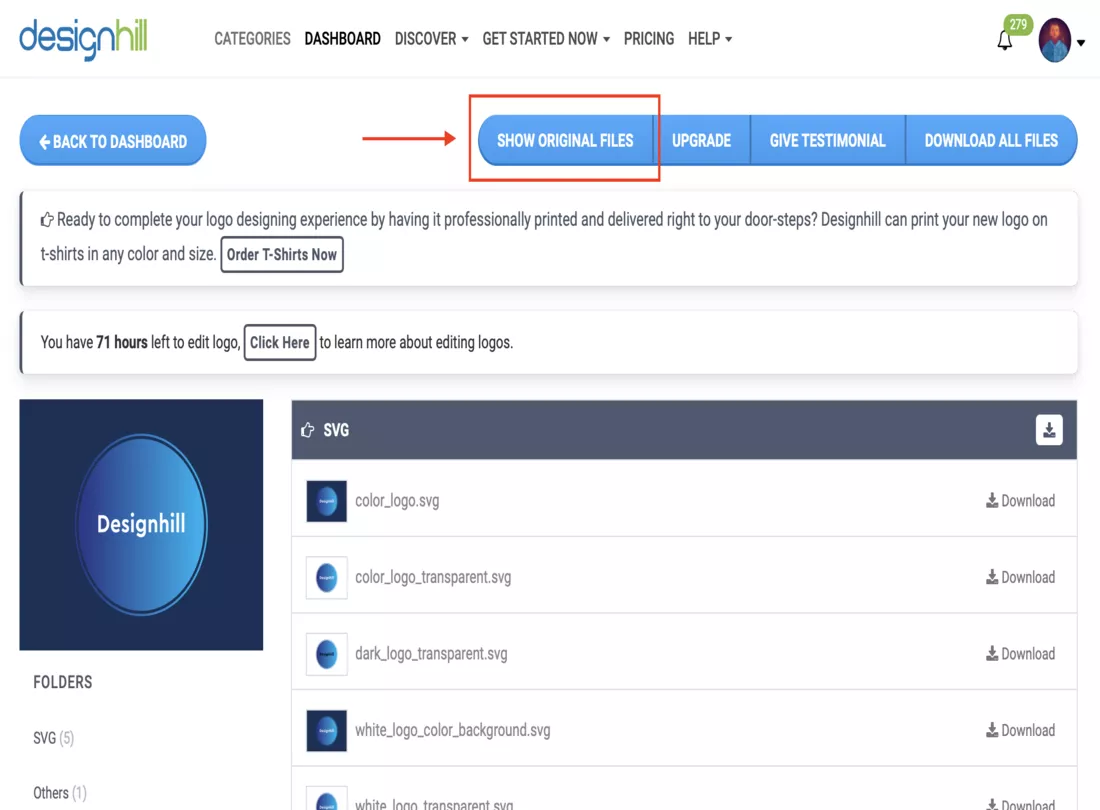
Task: Click the SVG section download-all icon
Action: [1049, 430]
